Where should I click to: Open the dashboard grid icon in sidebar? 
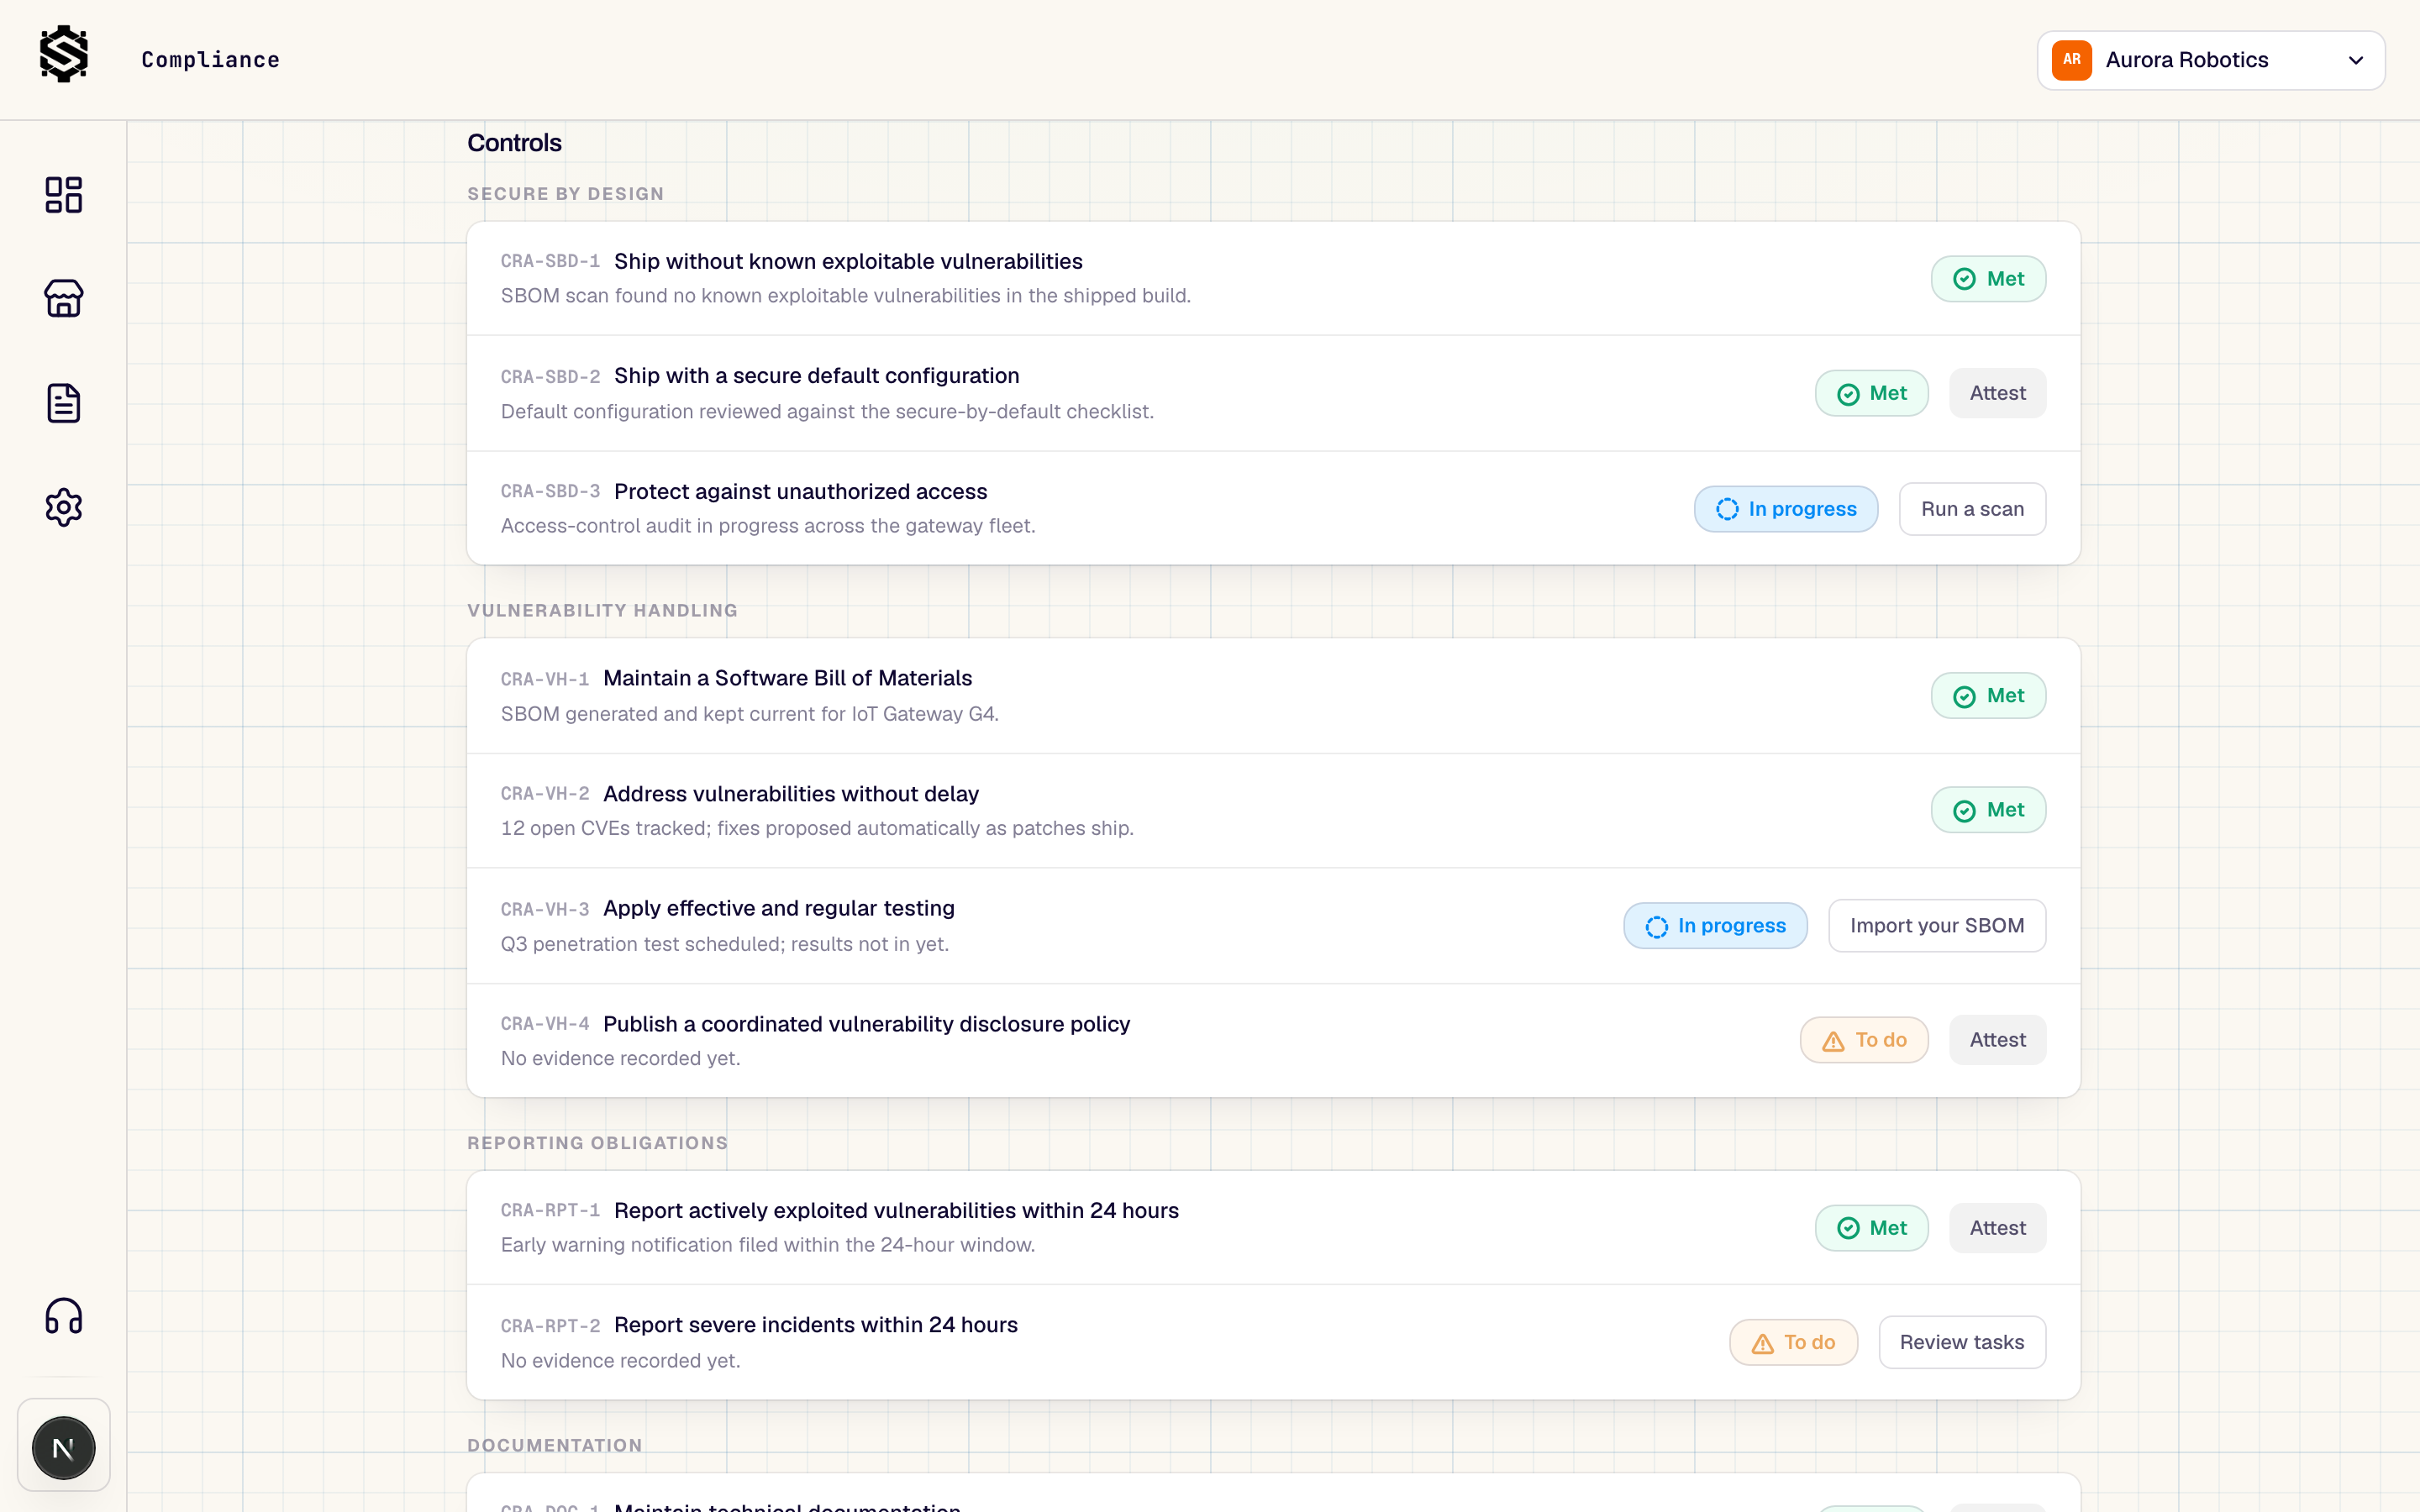[x=63, y=195]
